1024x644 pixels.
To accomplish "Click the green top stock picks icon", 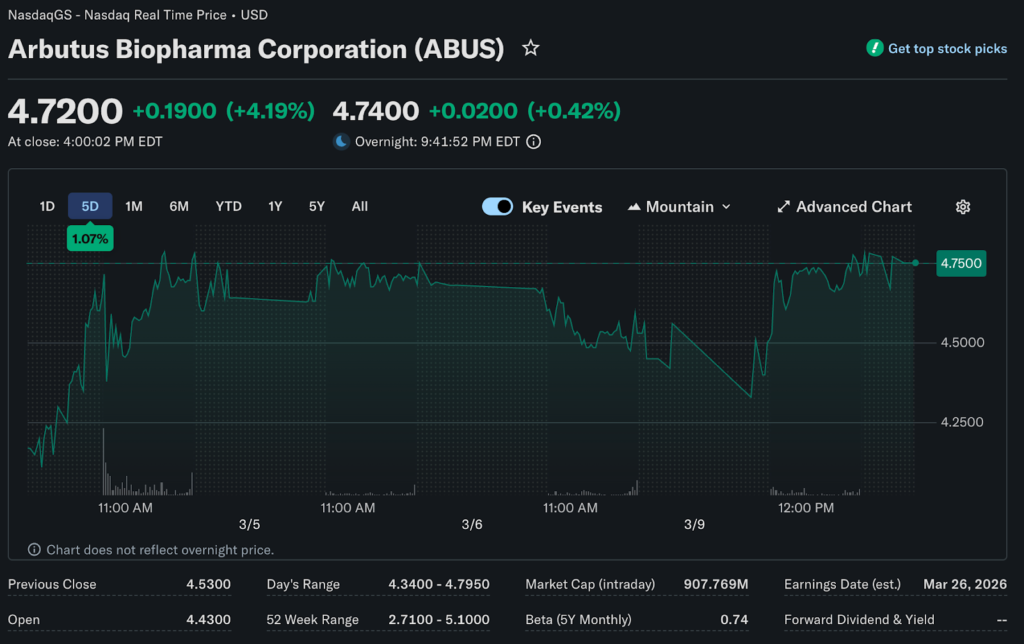I will pyautogui.click(x=875, y=48).
